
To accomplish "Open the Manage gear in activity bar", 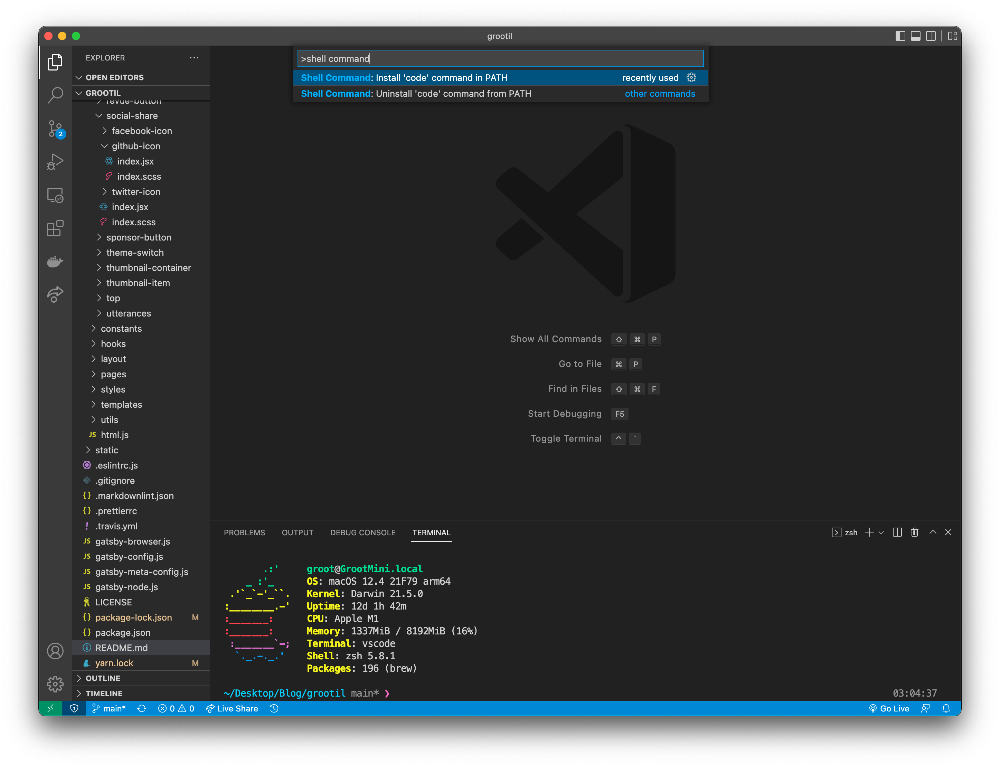I will point(55,684).
